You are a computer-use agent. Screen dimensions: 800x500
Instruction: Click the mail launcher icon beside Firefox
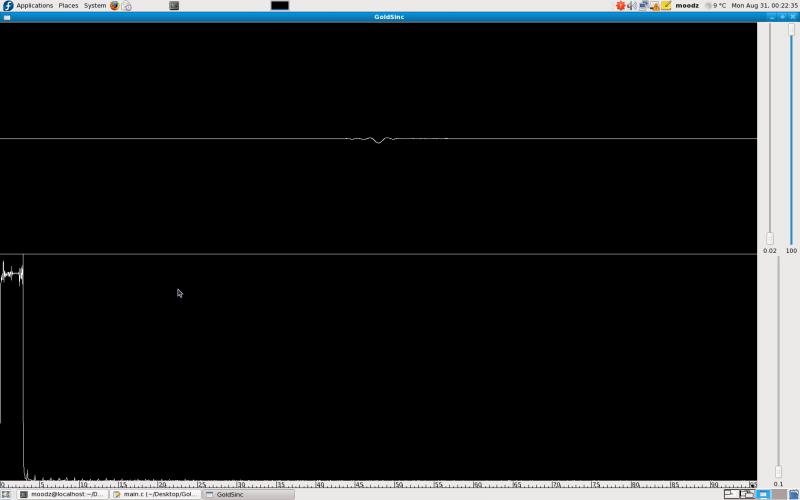(127, 6)
